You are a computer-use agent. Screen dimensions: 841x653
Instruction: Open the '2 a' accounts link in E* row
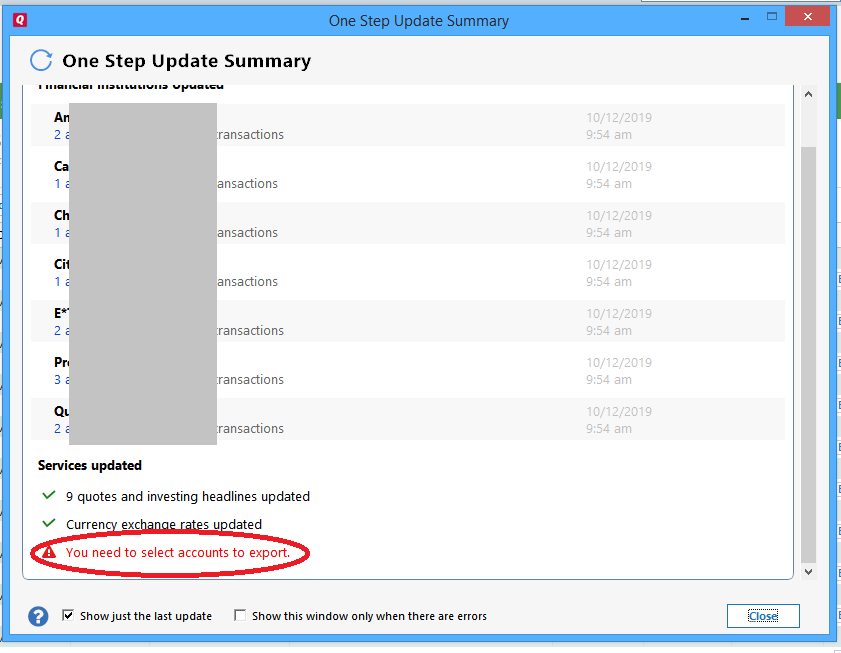tap(62, 331)
